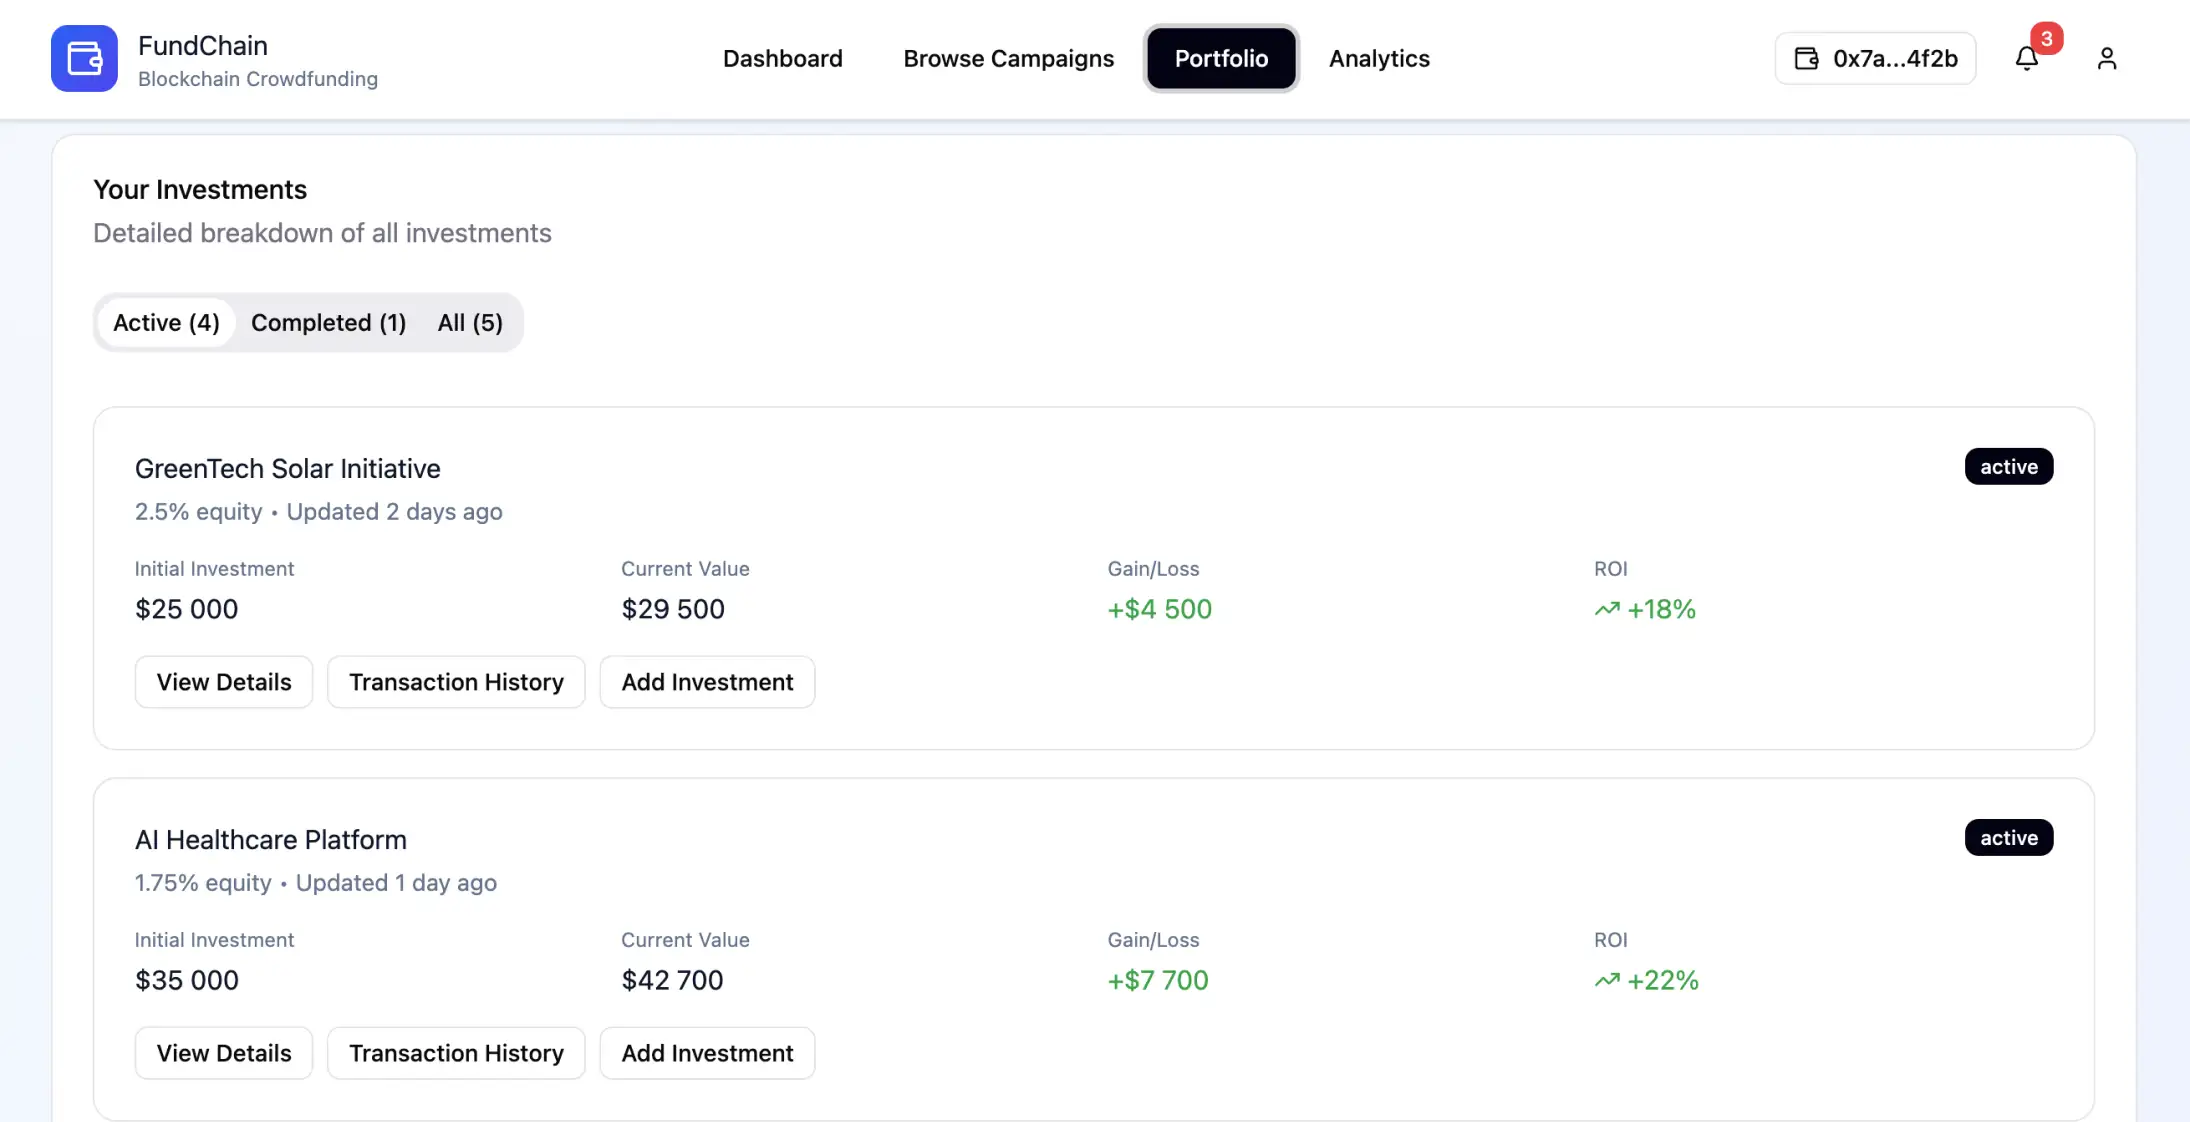The image size is (2190, 1122).
Task: Click the FundChain wallet logo
Action: click(84, 58)
